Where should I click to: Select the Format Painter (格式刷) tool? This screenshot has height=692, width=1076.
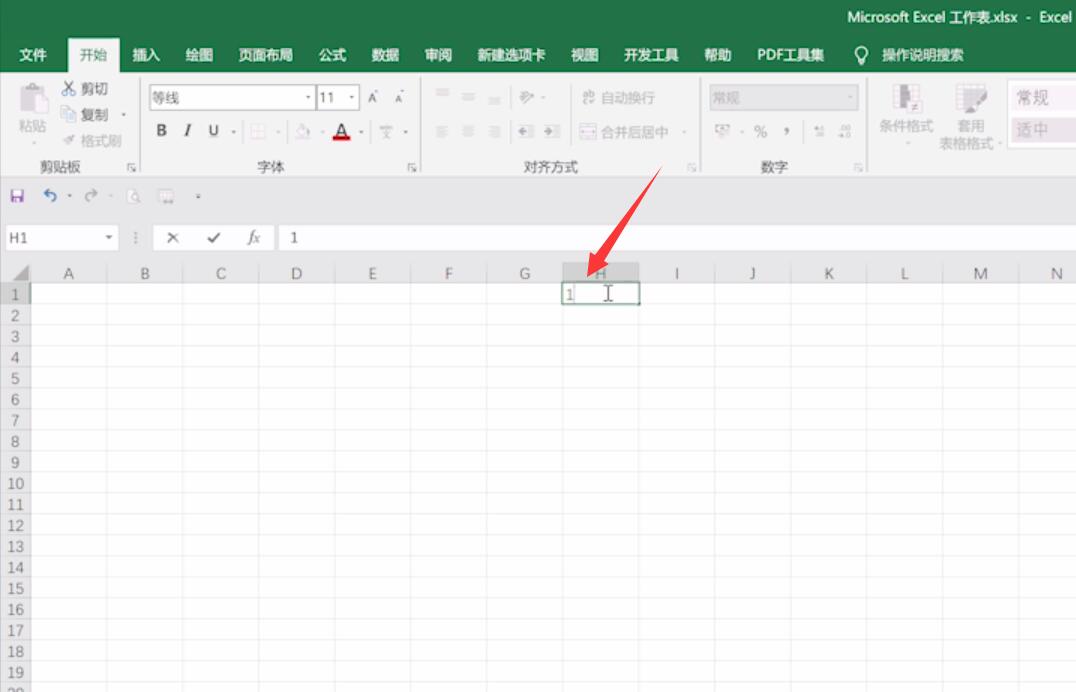92,141
